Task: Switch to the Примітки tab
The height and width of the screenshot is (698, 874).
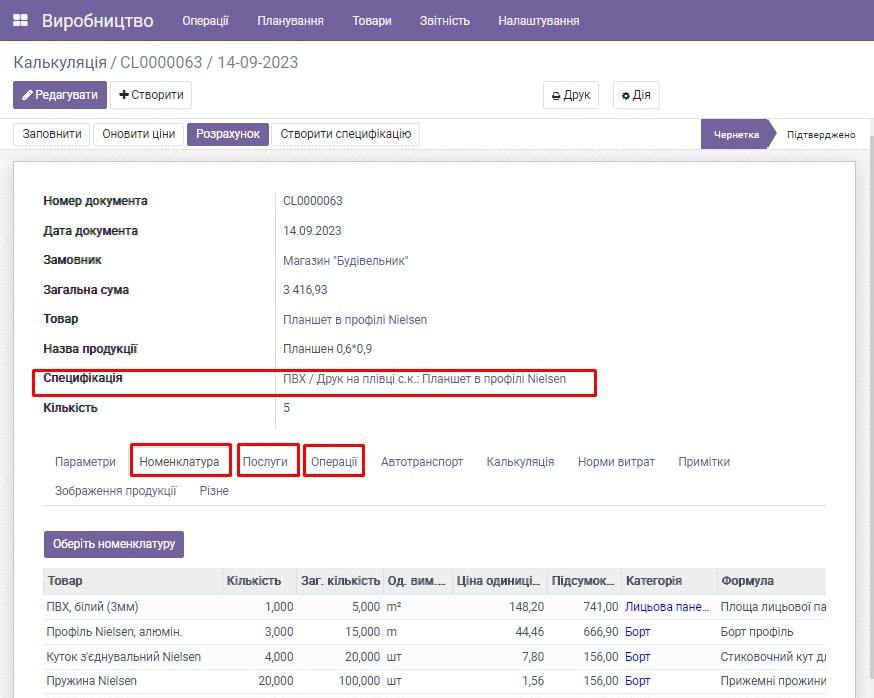Action: [x=704, y=462]
